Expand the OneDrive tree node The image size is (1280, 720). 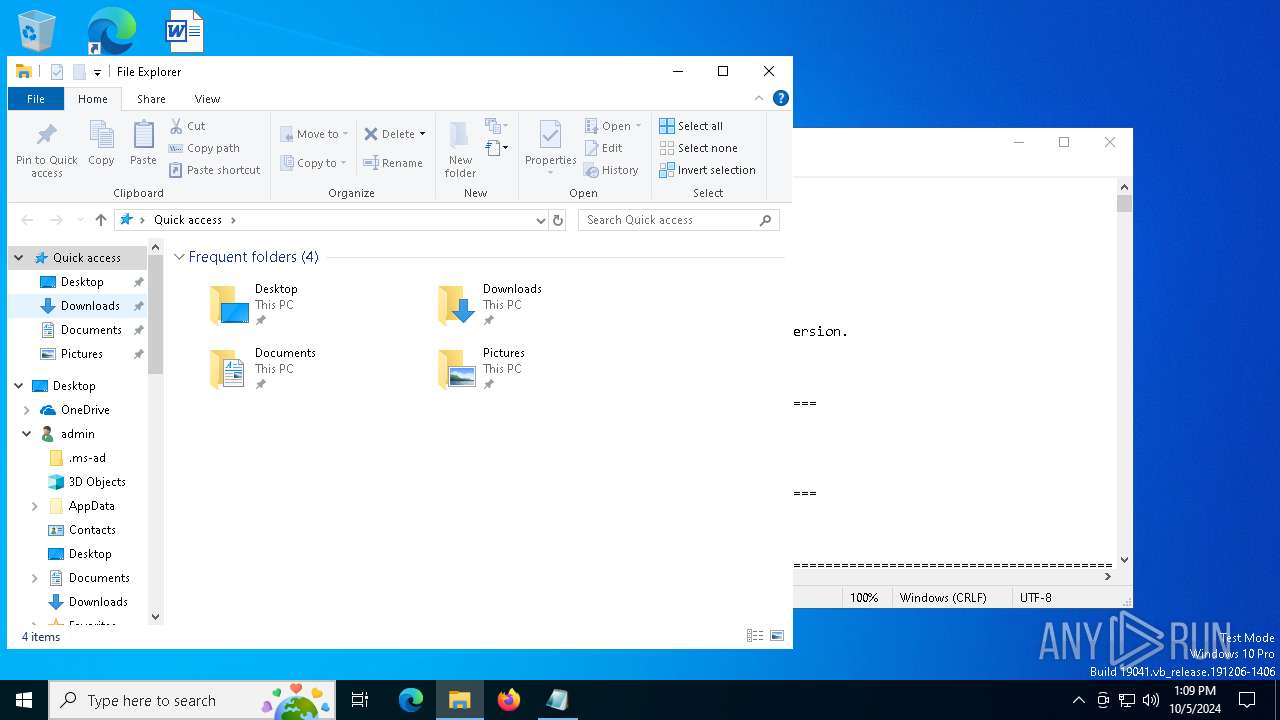point(27,410)
